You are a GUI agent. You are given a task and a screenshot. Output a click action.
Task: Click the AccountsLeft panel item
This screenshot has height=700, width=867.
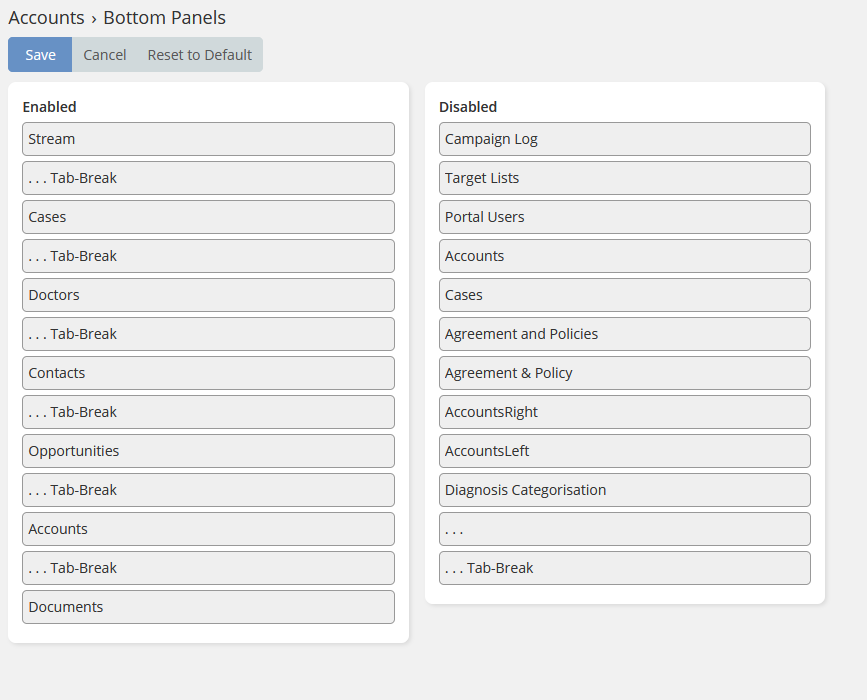coord(624,451)
